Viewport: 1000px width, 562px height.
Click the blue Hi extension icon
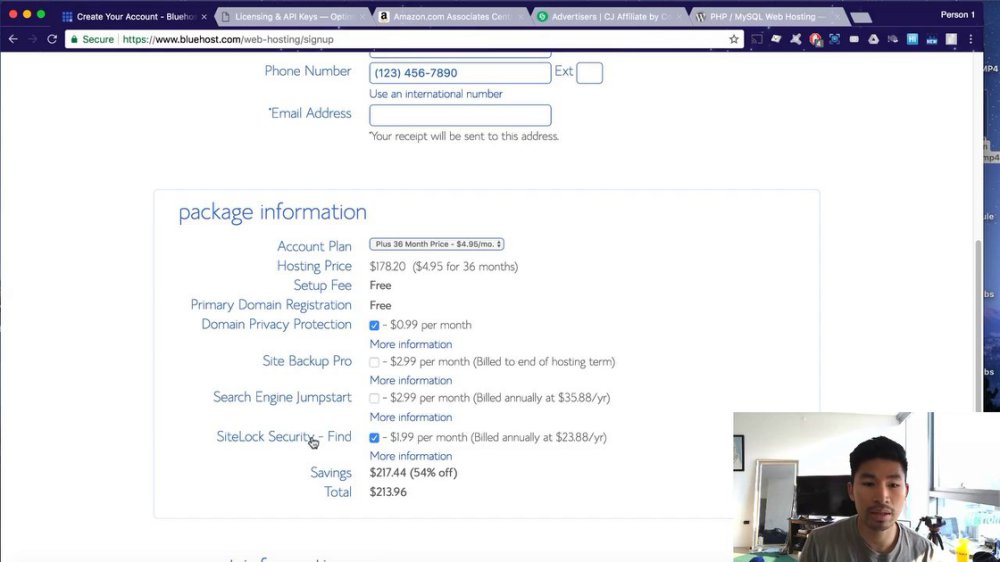coord(913,40)
